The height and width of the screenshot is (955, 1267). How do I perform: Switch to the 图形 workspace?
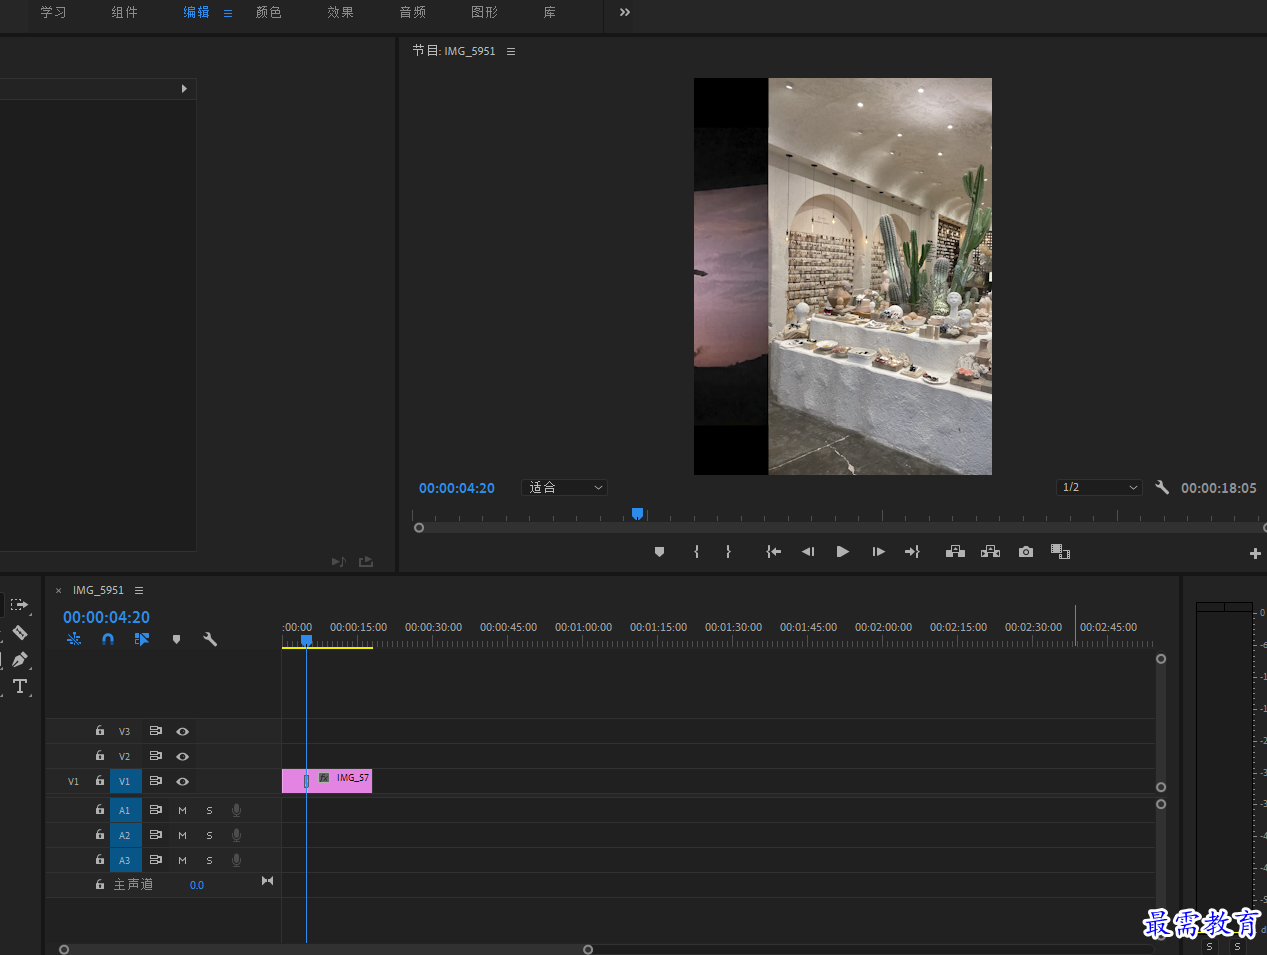[485, 12]
